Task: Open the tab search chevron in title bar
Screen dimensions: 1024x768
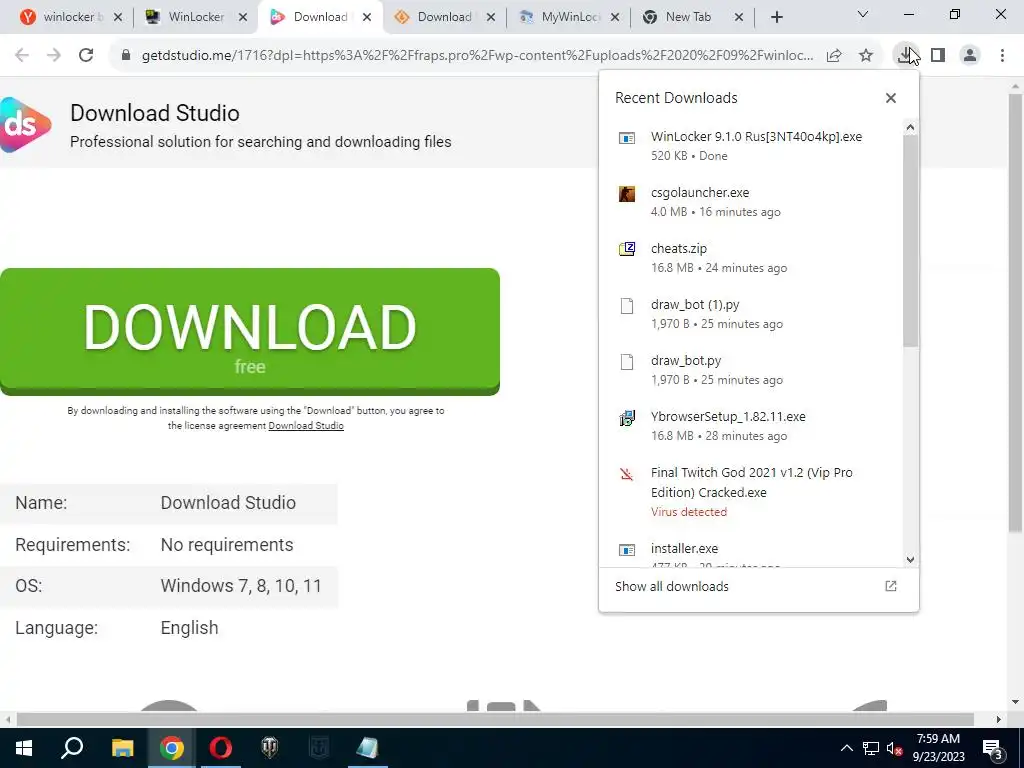Action: click(863, 14)
